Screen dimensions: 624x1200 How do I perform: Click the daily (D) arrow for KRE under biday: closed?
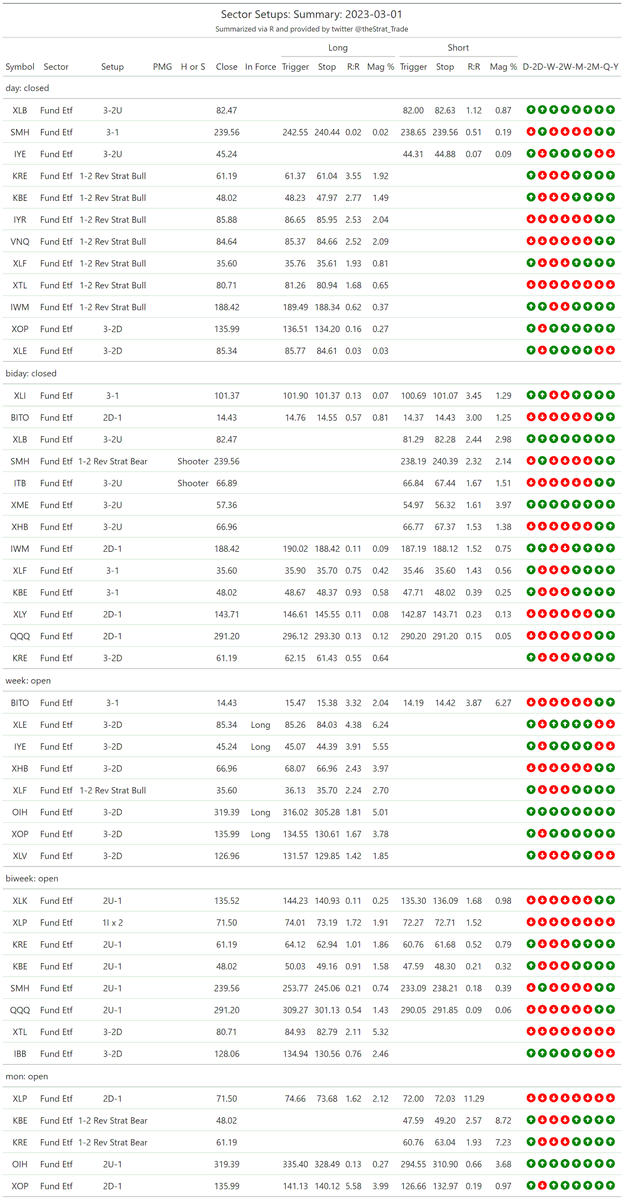pos(531,658)
